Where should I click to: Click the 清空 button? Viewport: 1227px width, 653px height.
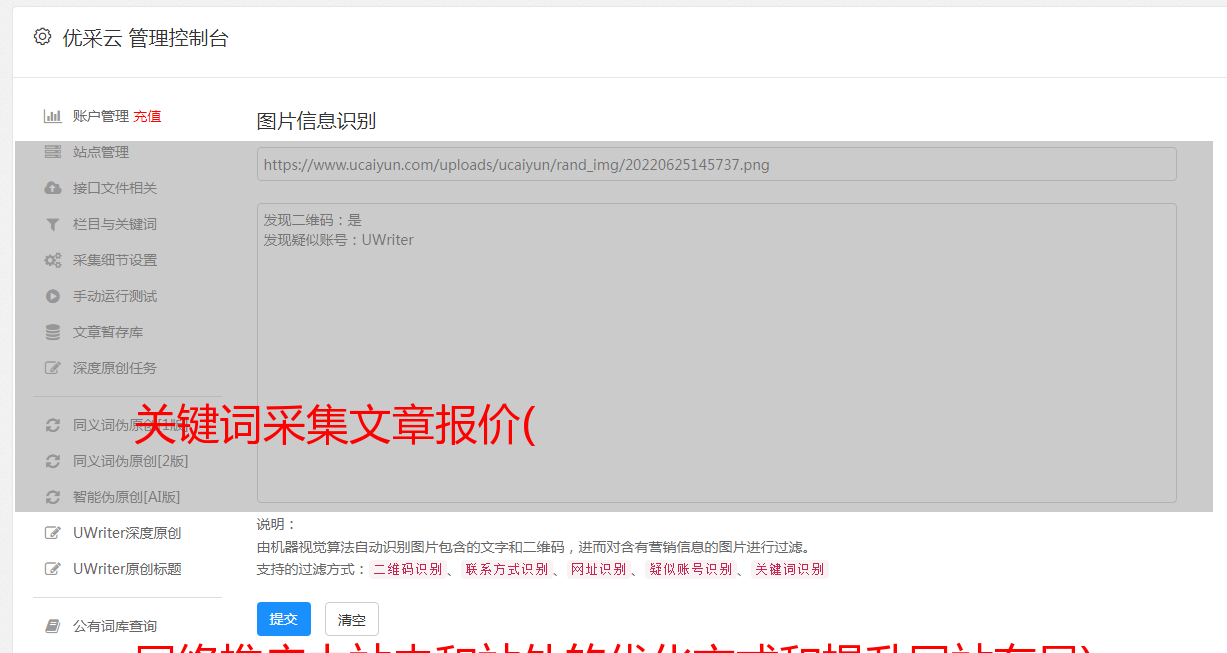(352, 619)
